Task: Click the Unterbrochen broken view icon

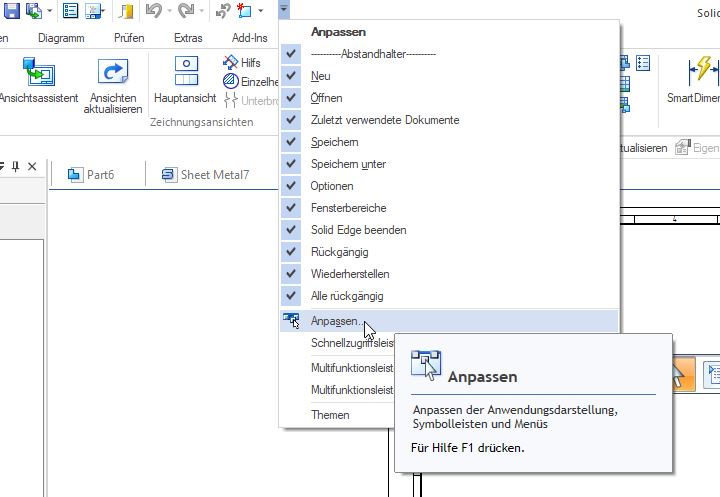Action: [231, 100]
